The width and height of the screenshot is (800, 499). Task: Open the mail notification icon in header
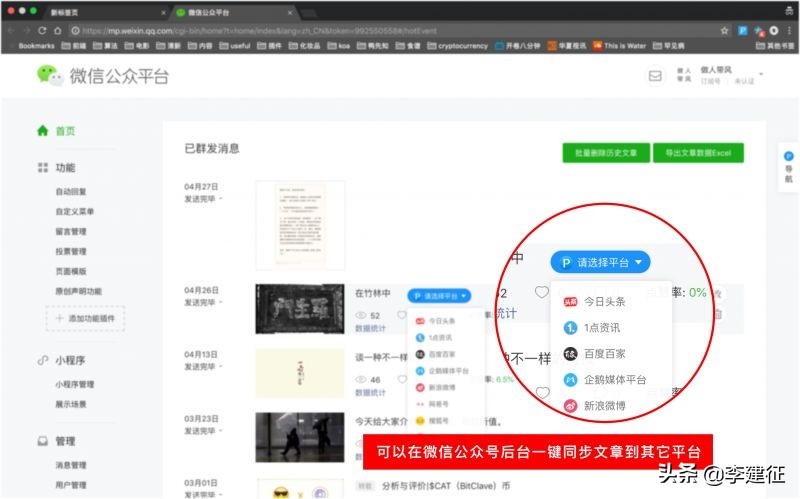click(x=655, y=76)
